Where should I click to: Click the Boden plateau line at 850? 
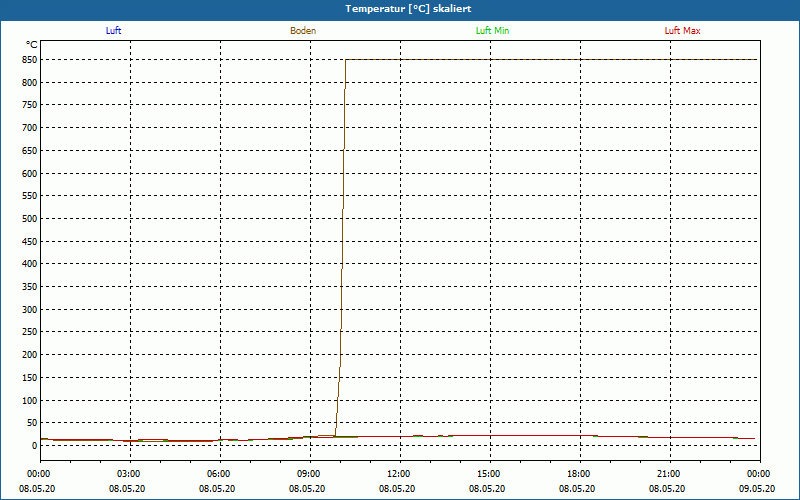[x=551, y=60]
